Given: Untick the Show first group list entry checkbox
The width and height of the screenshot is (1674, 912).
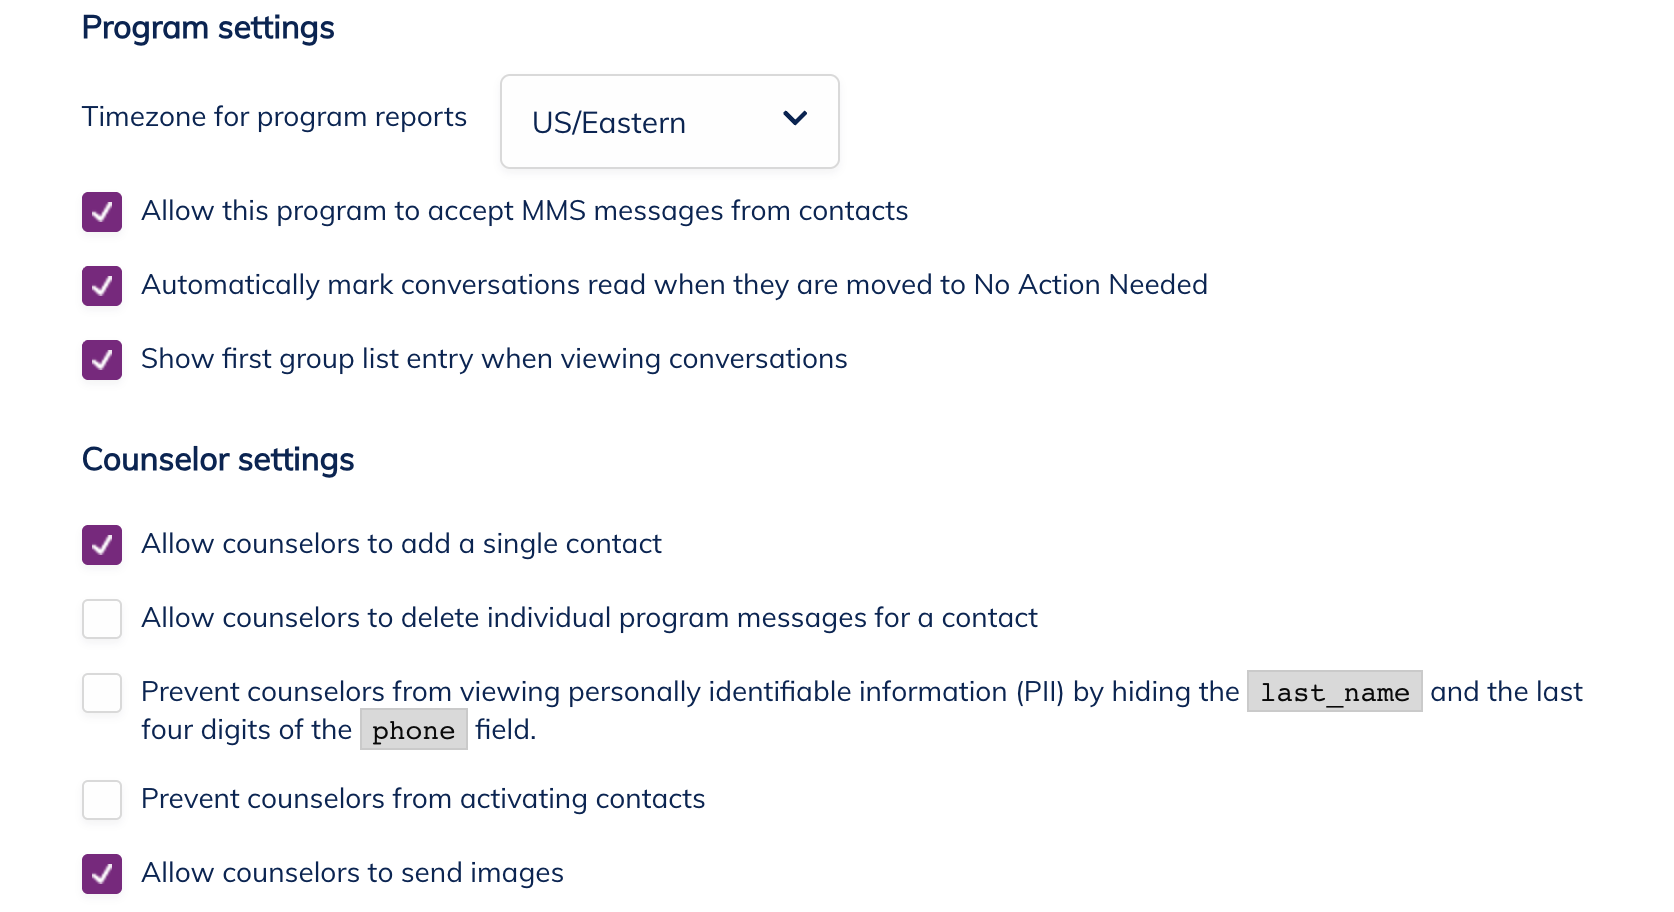Looking at the screenshot, I should 102,360.
